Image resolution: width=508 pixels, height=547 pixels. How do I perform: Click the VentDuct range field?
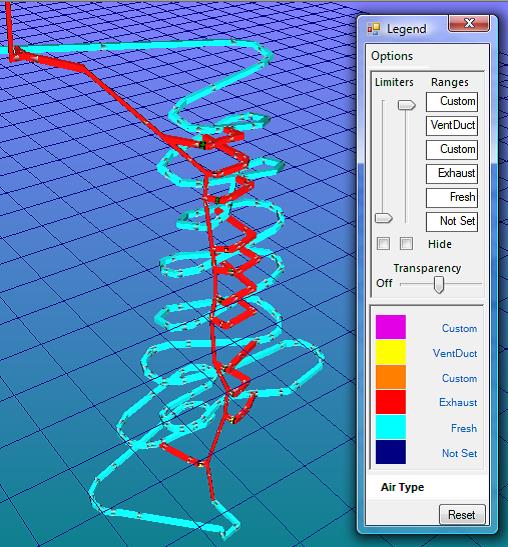tap(452, 126)
